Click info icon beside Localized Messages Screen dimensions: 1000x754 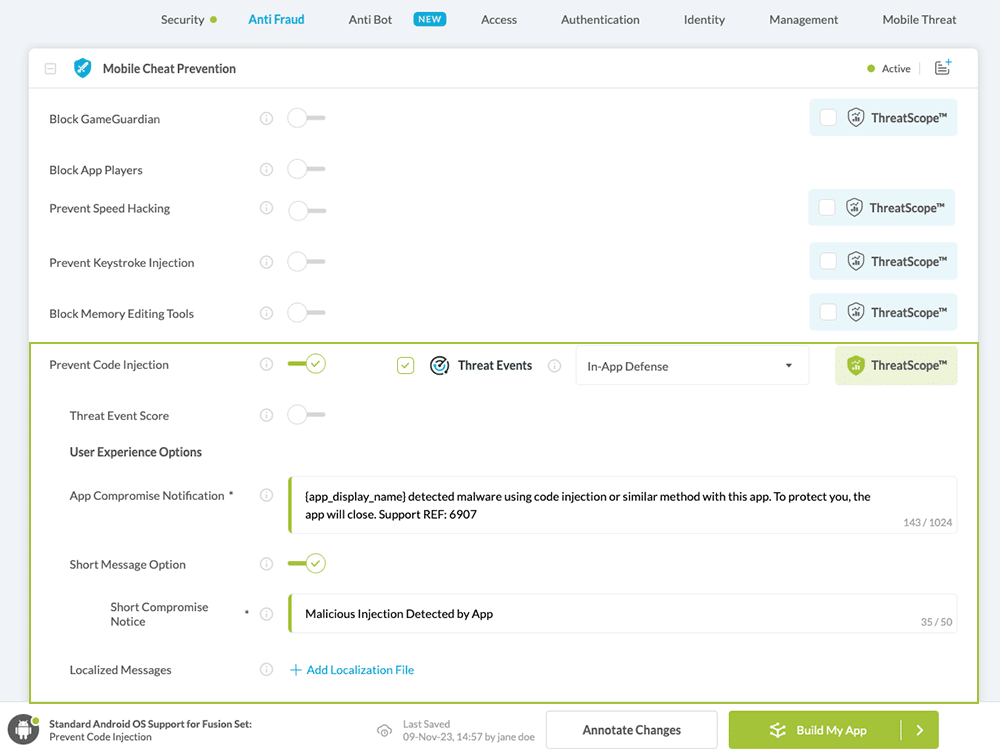tap(266, 670)
